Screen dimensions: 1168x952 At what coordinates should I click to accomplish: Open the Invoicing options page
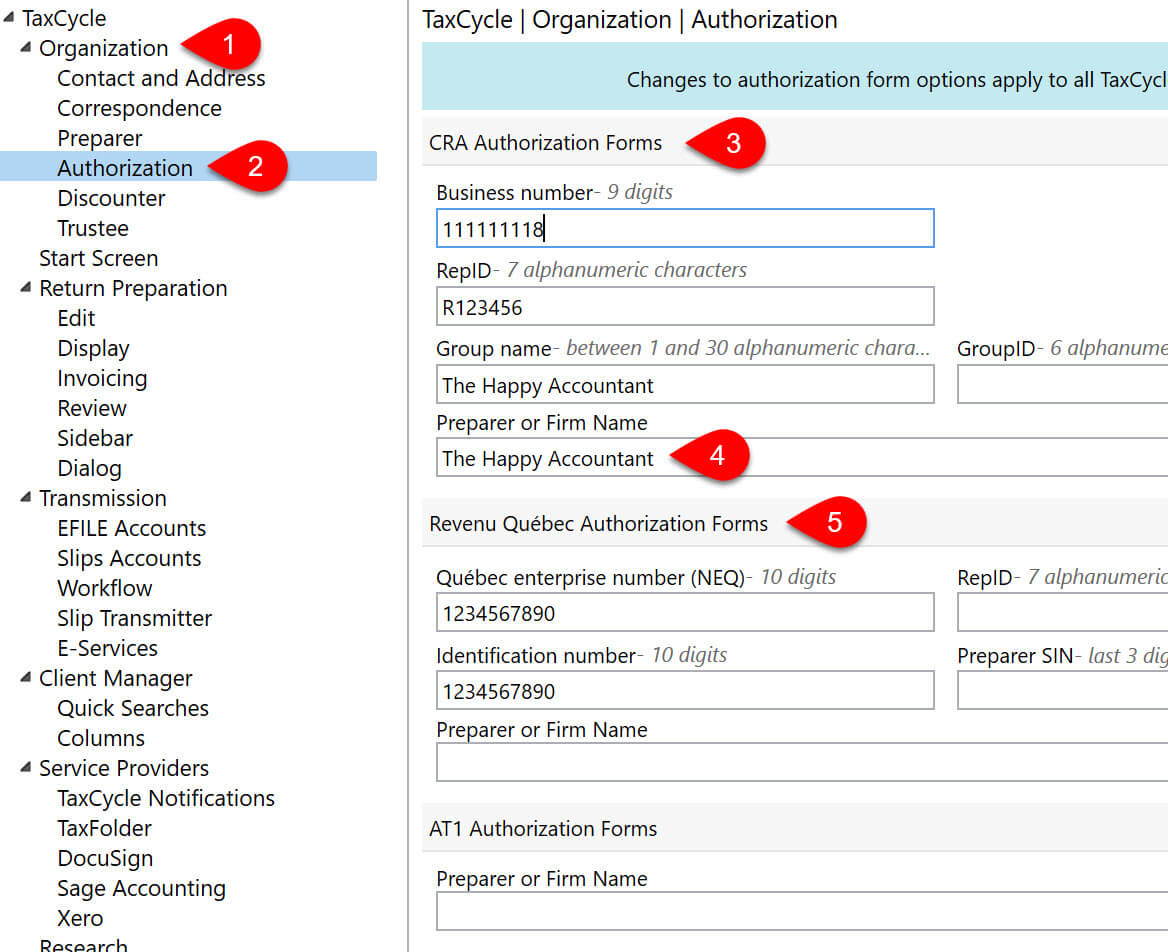pos(102,378)
